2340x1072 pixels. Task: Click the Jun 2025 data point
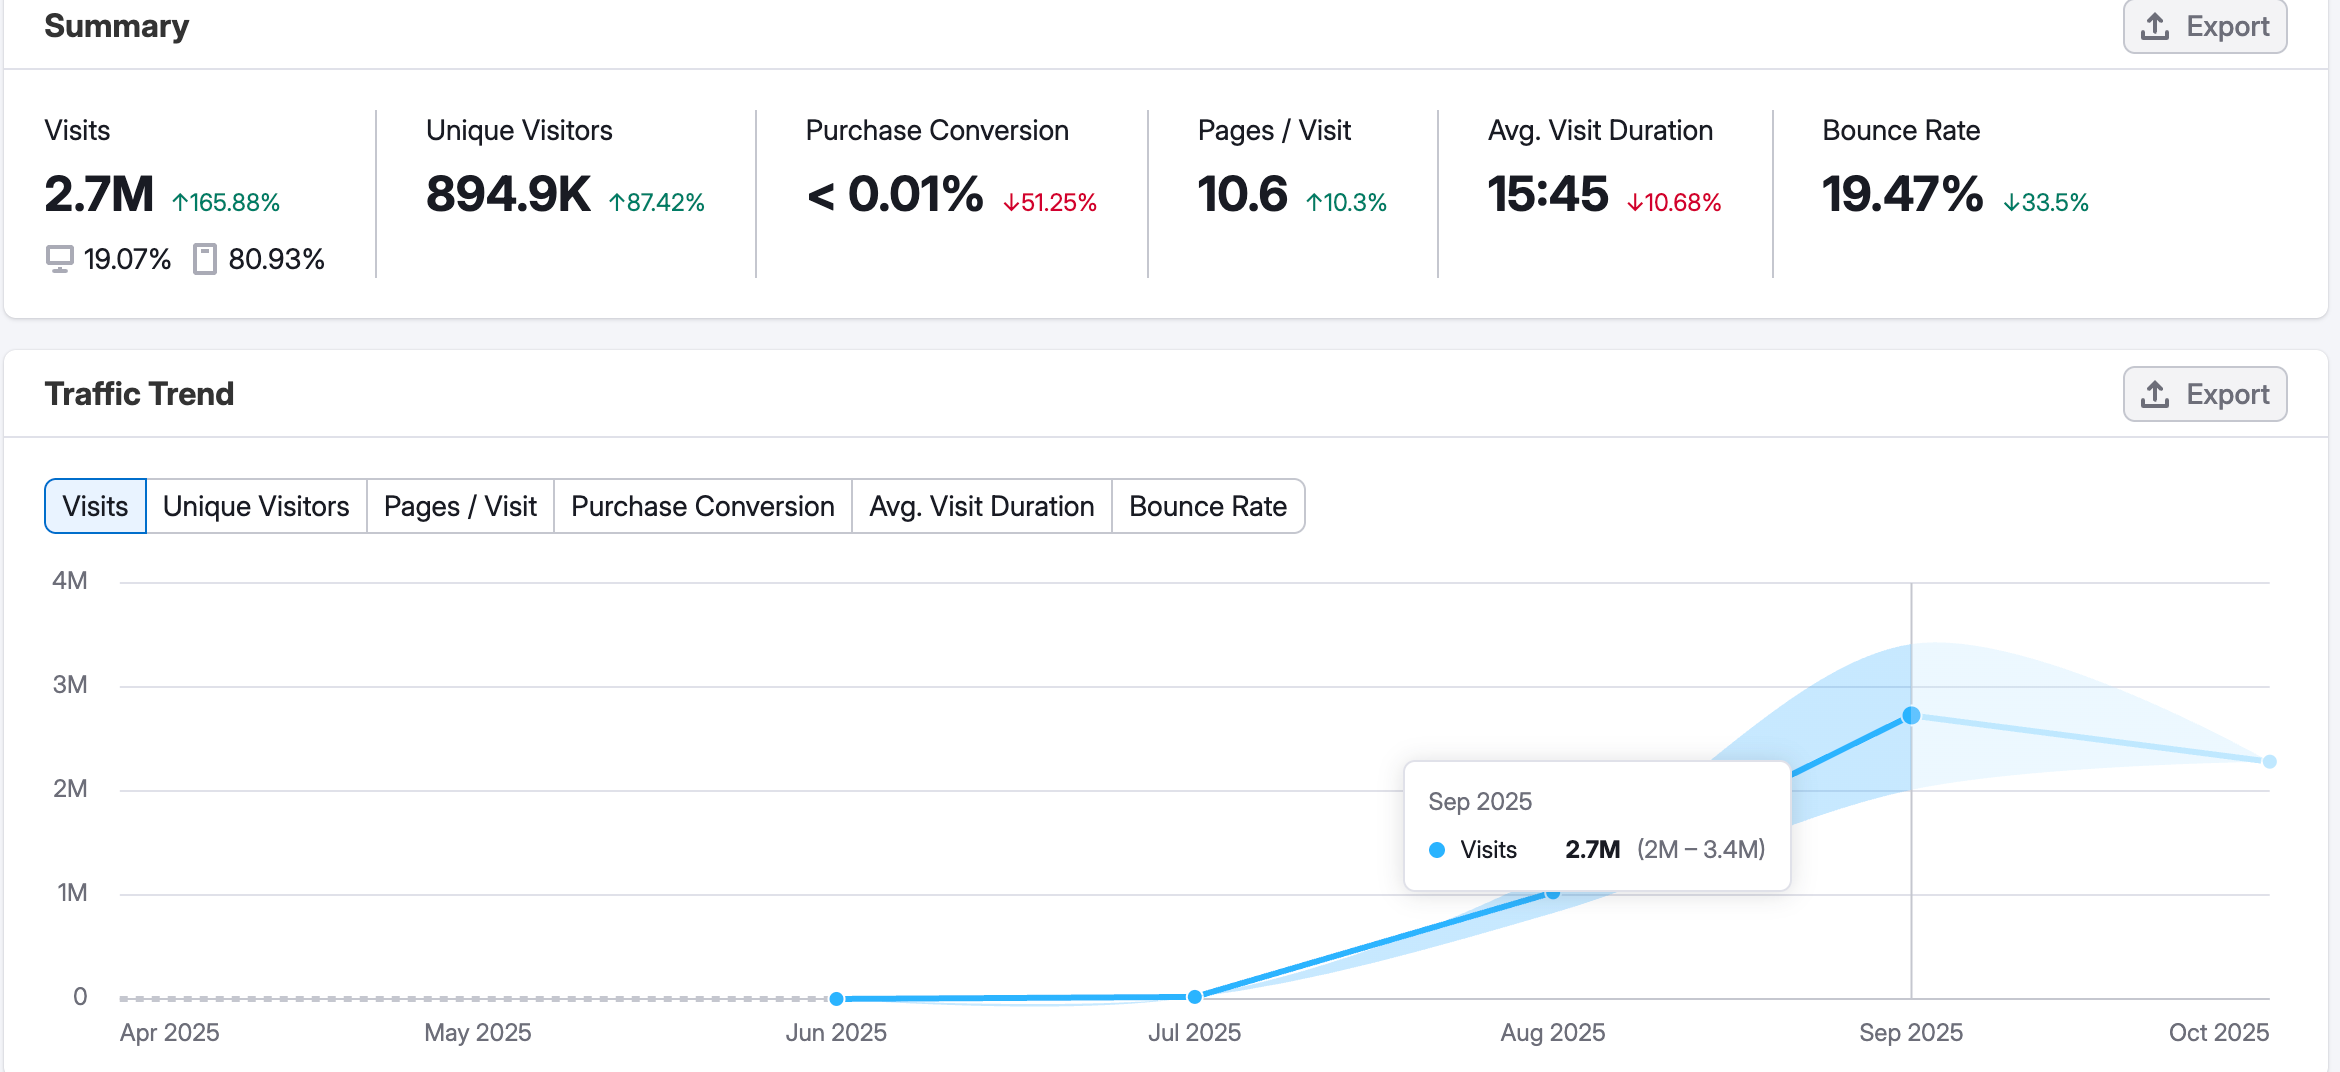[x=837, y=998]
